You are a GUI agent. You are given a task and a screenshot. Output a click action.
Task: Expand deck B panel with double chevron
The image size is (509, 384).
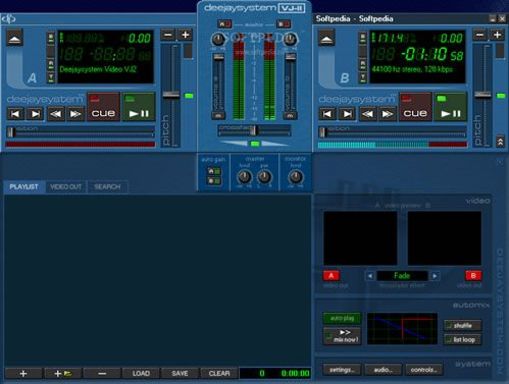coord(500,142)
